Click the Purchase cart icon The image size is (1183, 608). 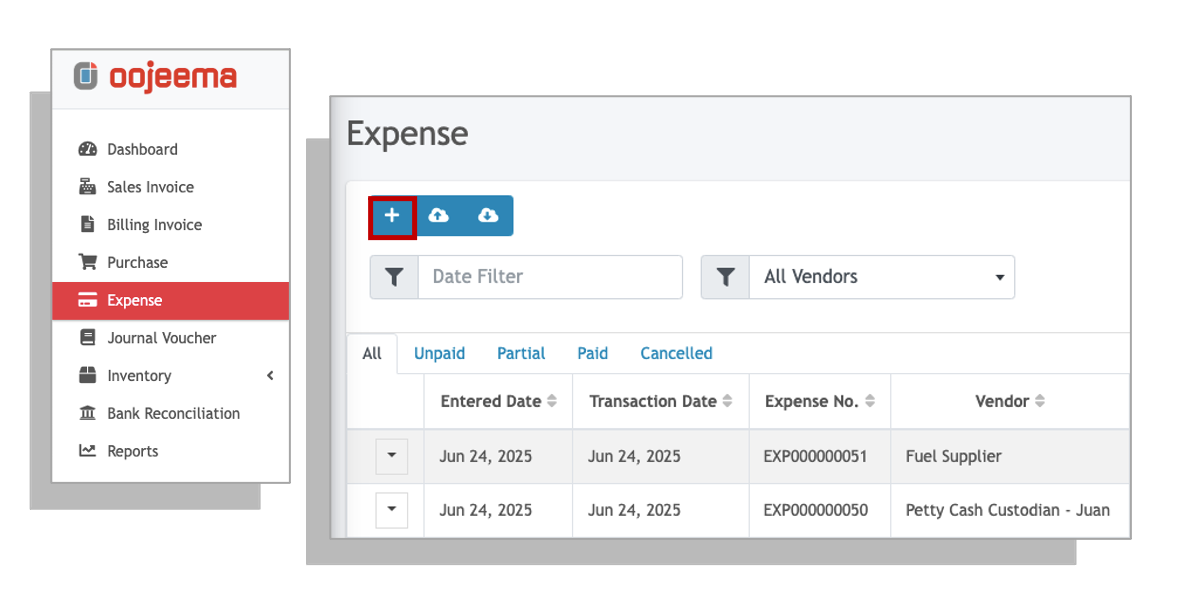[x=88, y=262]
